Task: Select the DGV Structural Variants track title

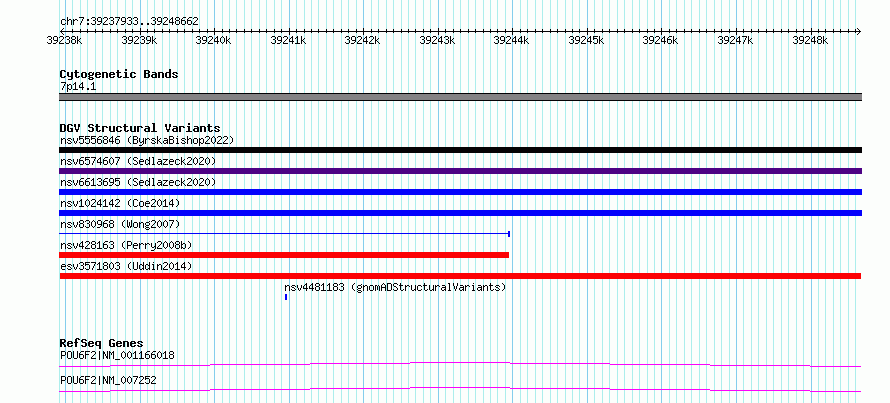Action: [140, 128]
